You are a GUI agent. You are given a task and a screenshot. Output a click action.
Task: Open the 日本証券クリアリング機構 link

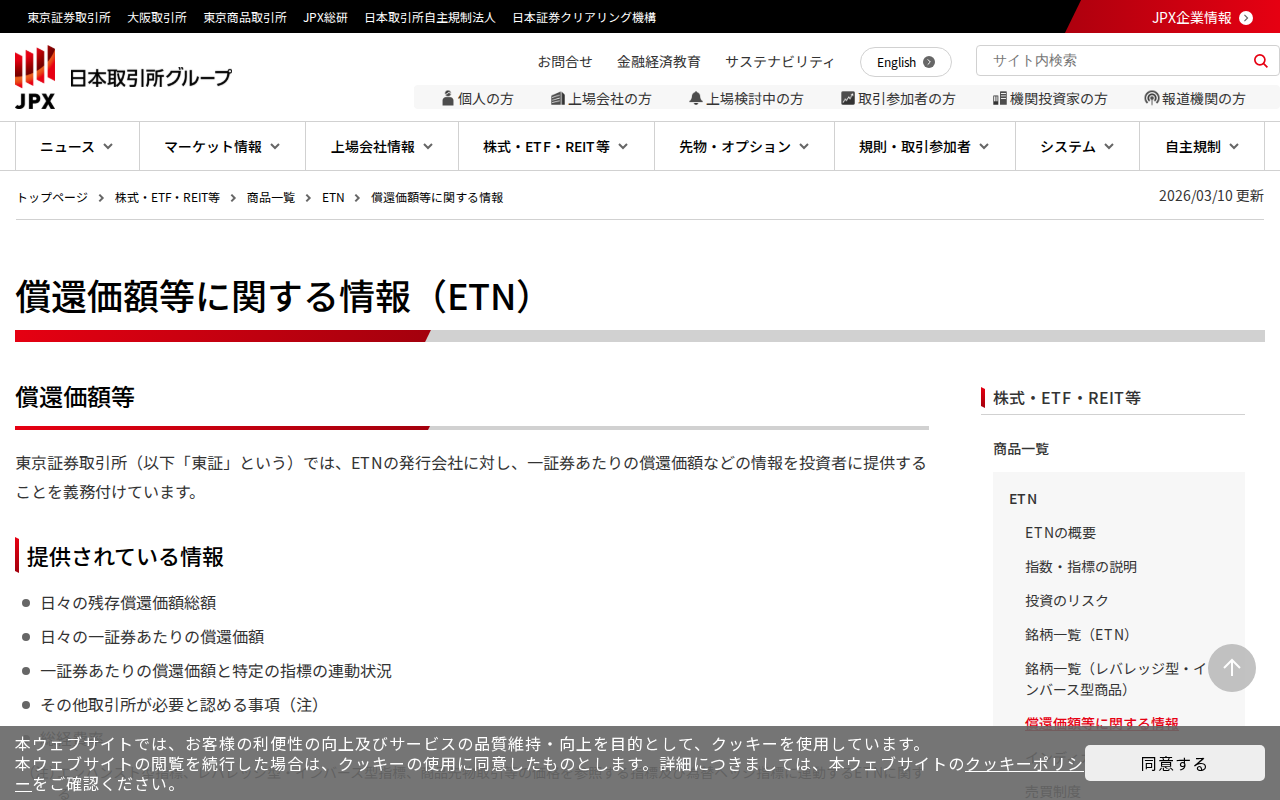click(584, 17)
